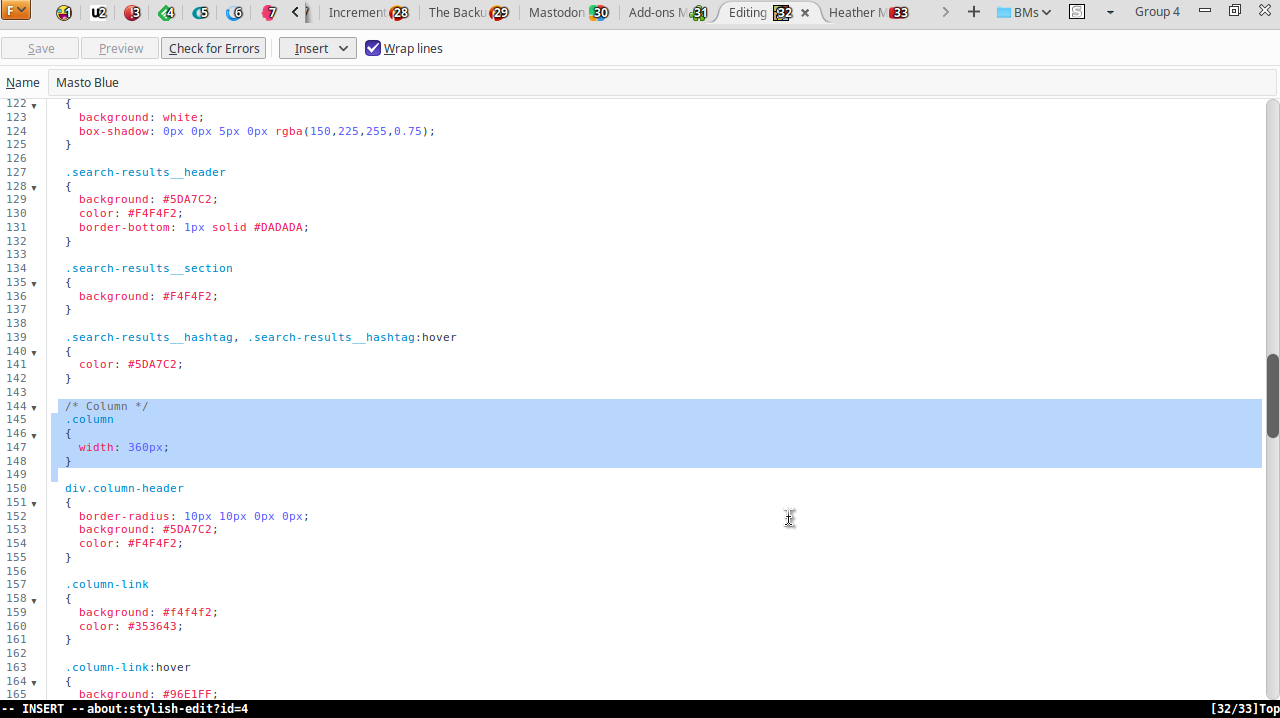Open the BMs bookmarks folder dropdown

[x=1025, y=12]
